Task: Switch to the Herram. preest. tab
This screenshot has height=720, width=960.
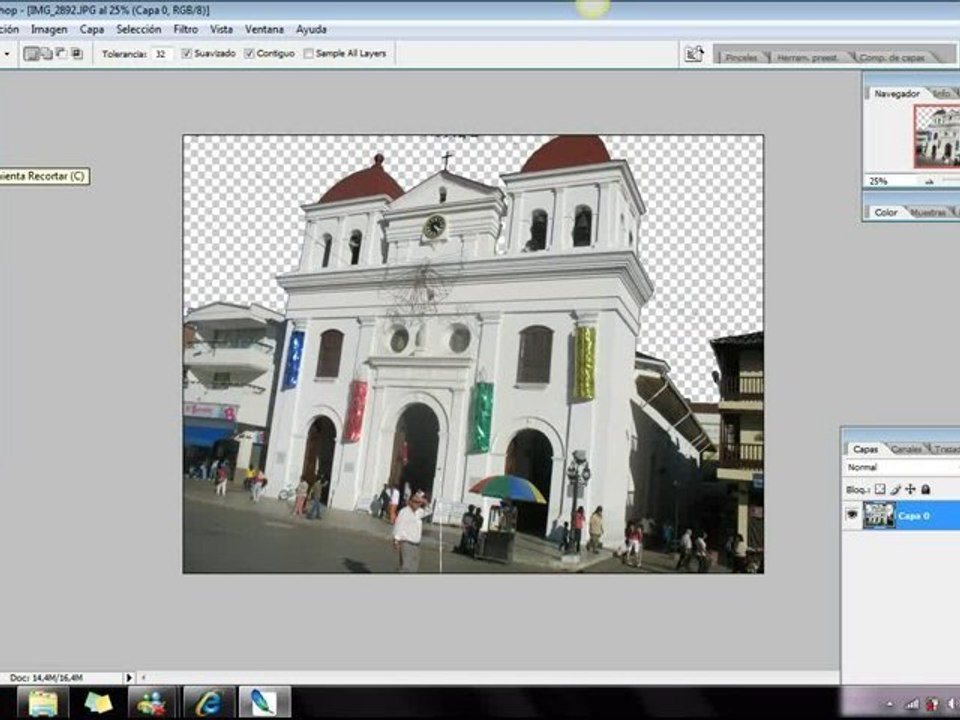Action: (x=808, y=58)
